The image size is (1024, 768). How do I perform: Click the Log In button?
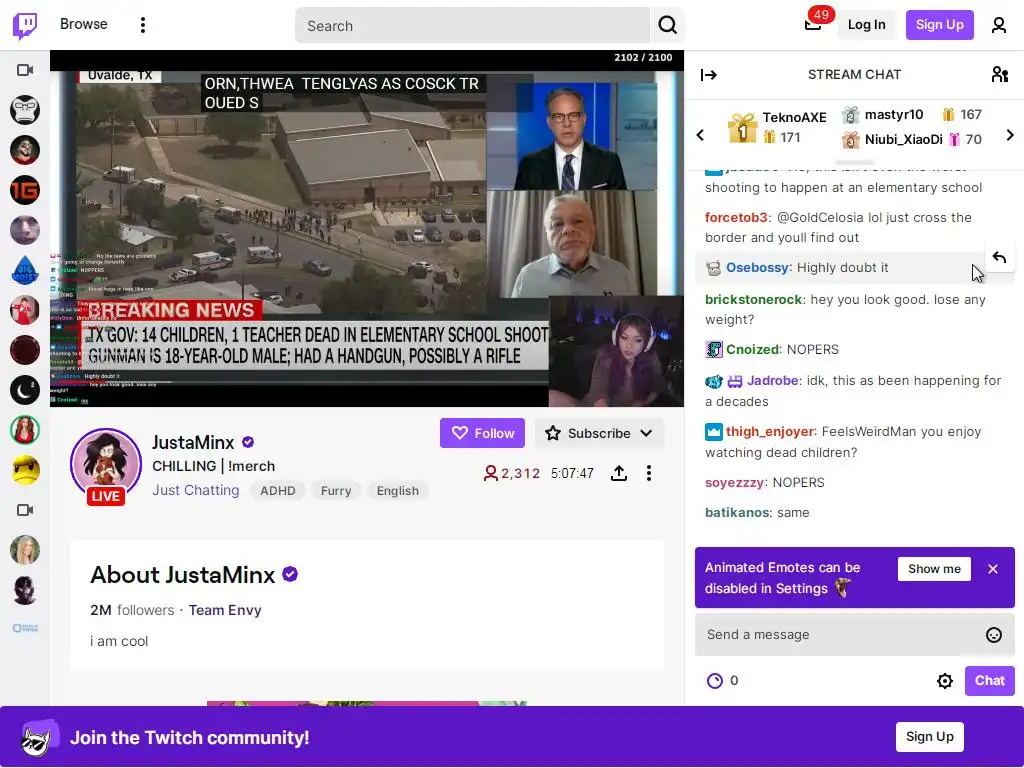[867, 25]
